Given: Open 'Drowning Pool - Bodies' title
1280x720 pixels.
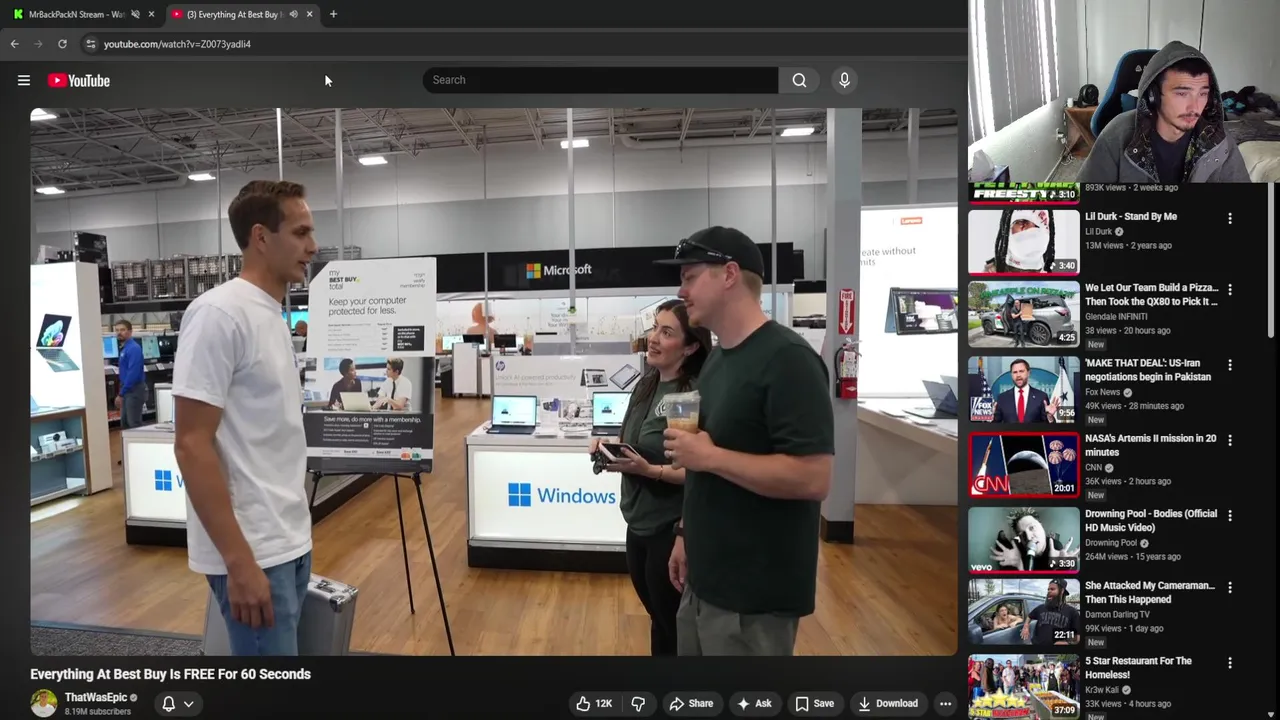Looking at the screenshot, I should pos(1151,520).
